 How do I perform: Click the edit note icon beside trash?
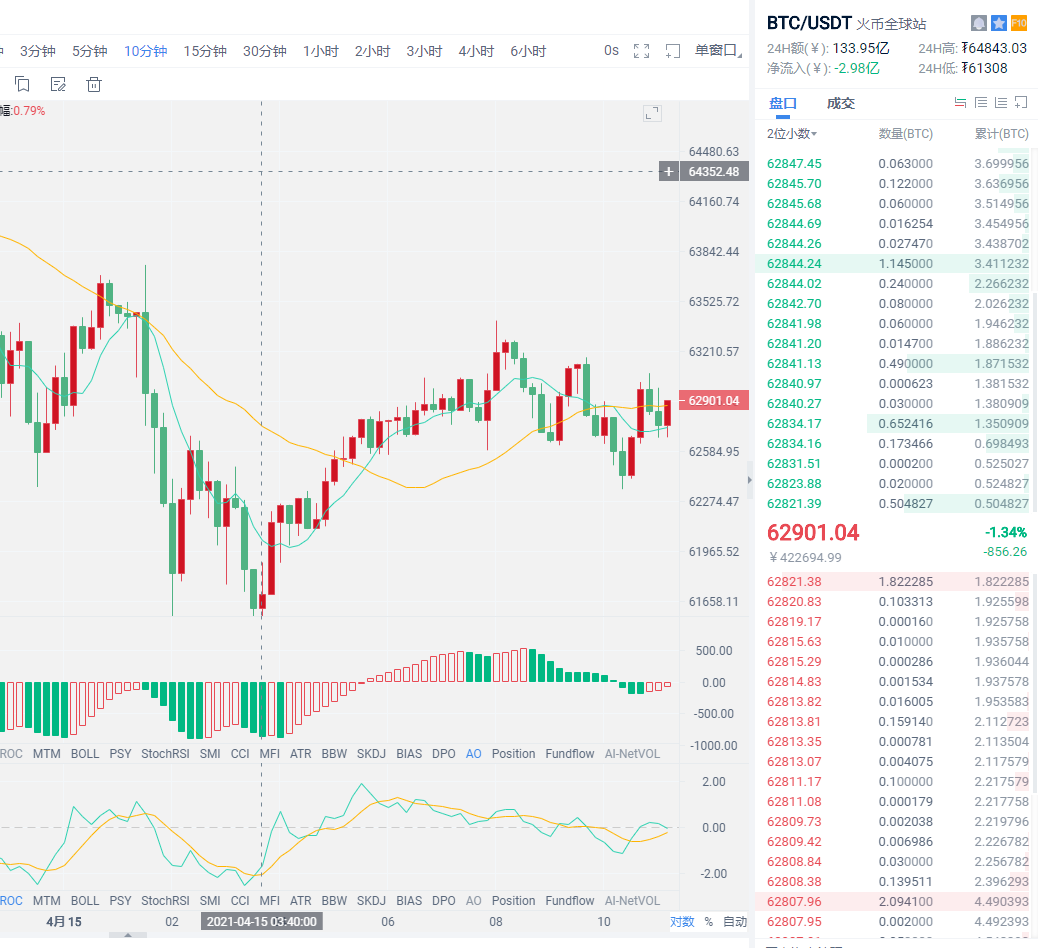[x=58, y=84]
